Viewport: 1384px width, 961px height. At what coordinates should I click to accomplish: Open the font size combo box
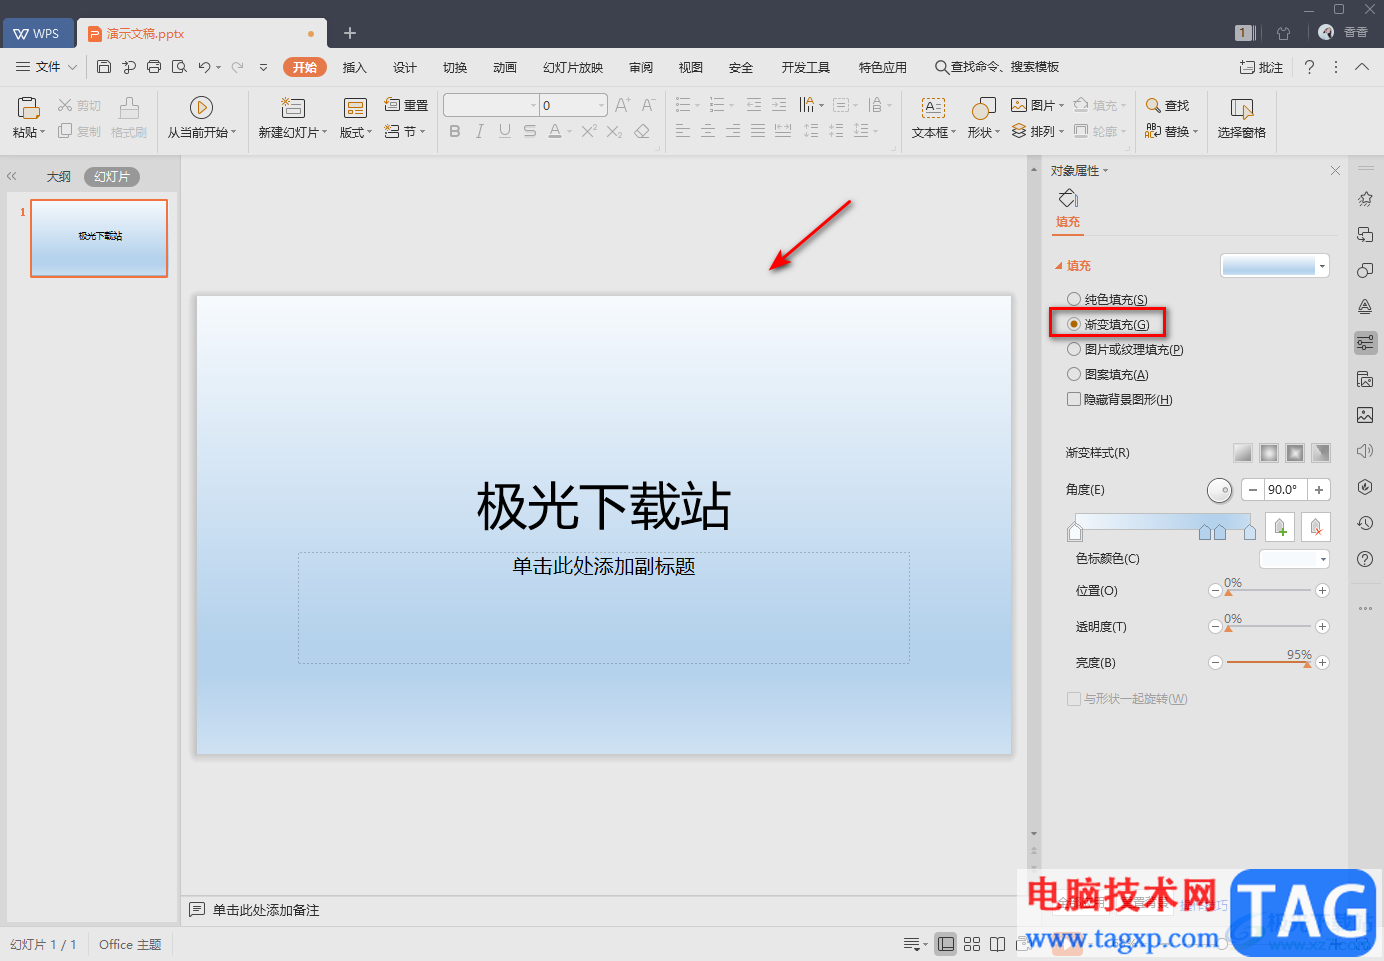tap(573, 105)
